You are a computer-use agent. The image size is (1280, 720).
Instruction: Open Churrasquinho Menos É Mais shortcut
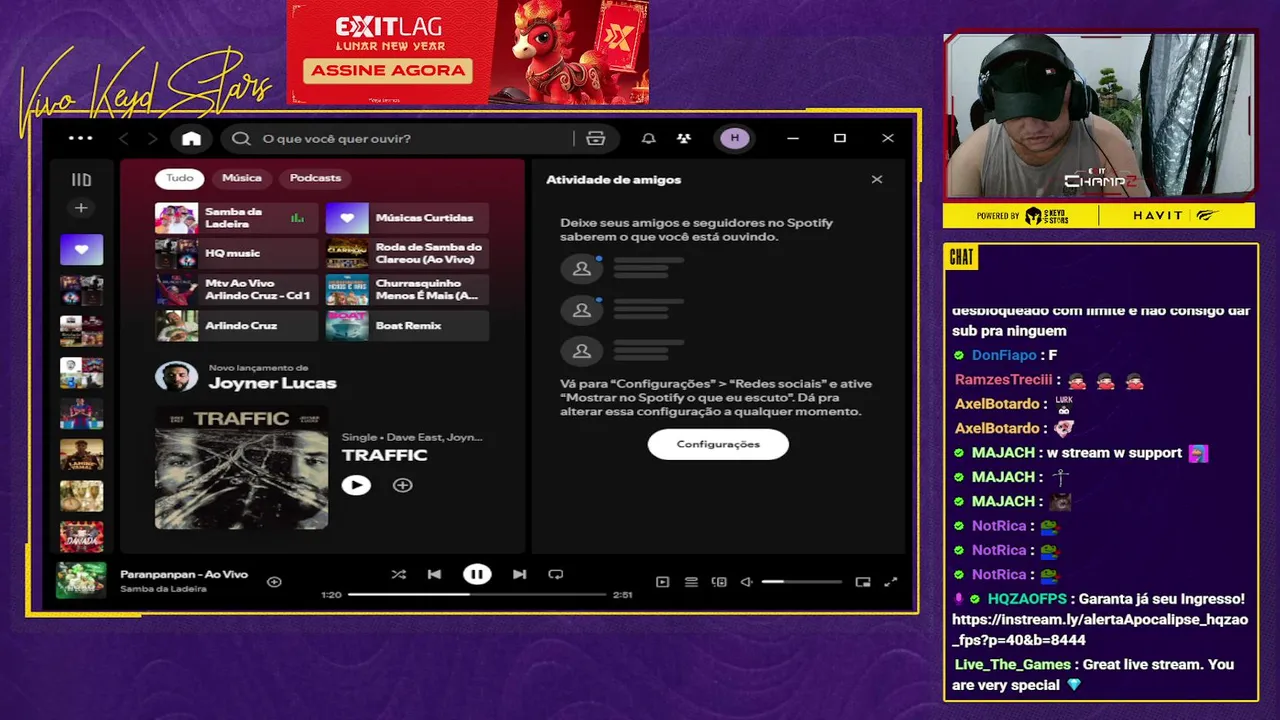click(408, 290)
